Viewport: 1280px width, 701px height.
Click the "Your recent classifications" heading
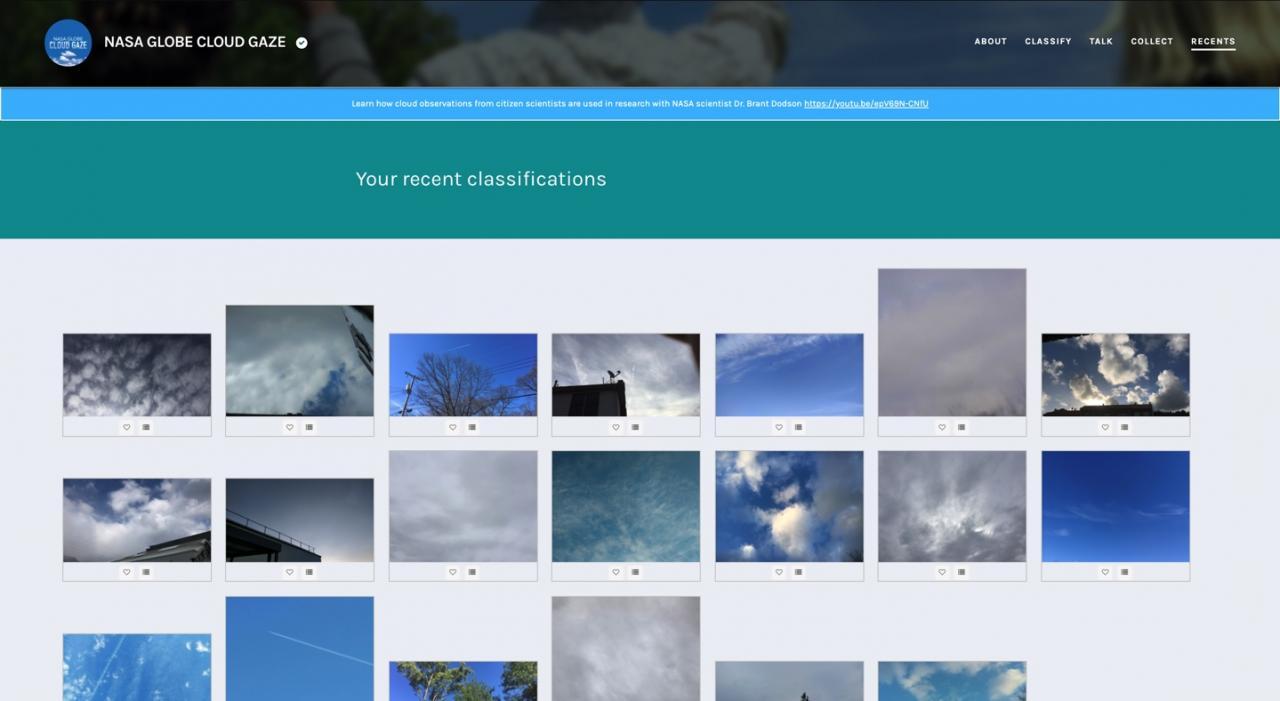pyautogui.click(x=481, y=179)
